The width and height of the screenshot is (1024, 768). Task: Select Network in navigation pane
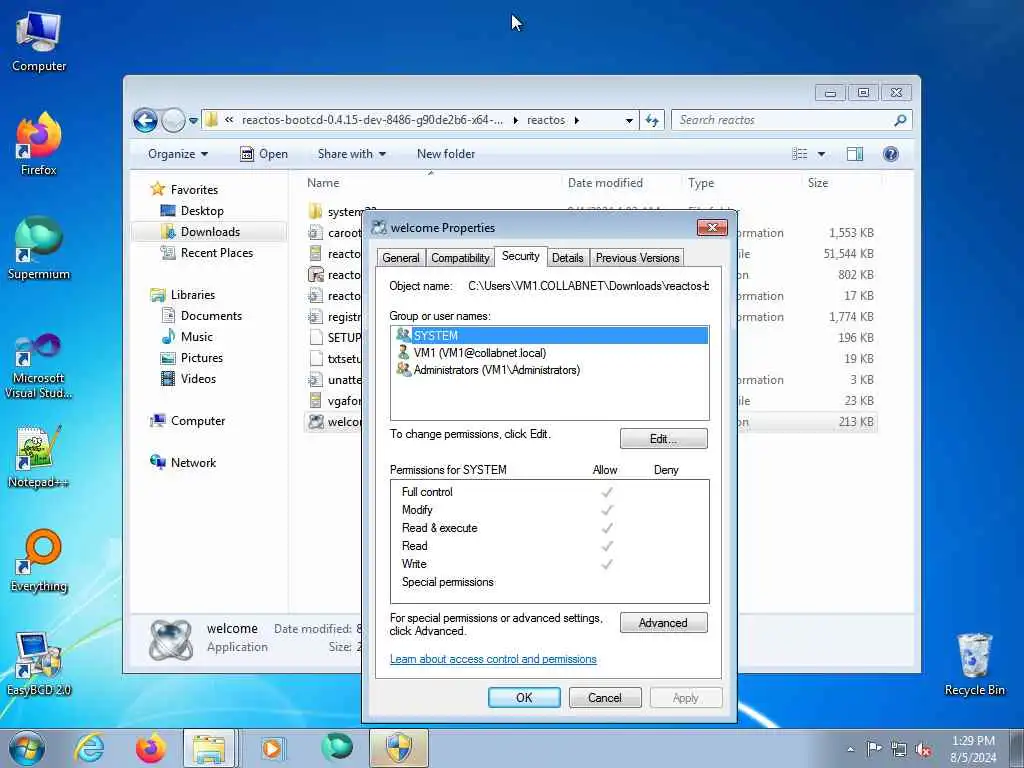(184, 463)
